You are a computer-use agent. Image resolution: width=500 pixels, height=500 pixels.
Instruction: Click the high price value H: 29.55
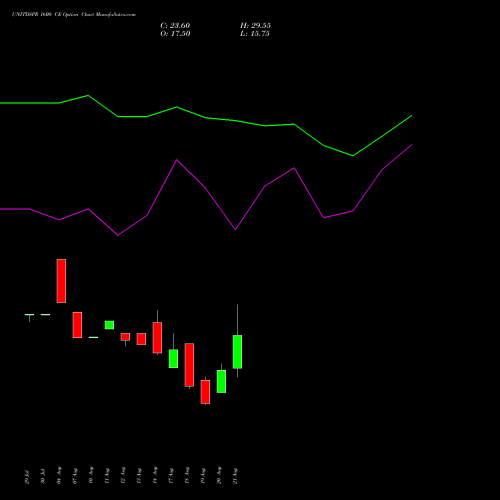[x=255, y=26]
